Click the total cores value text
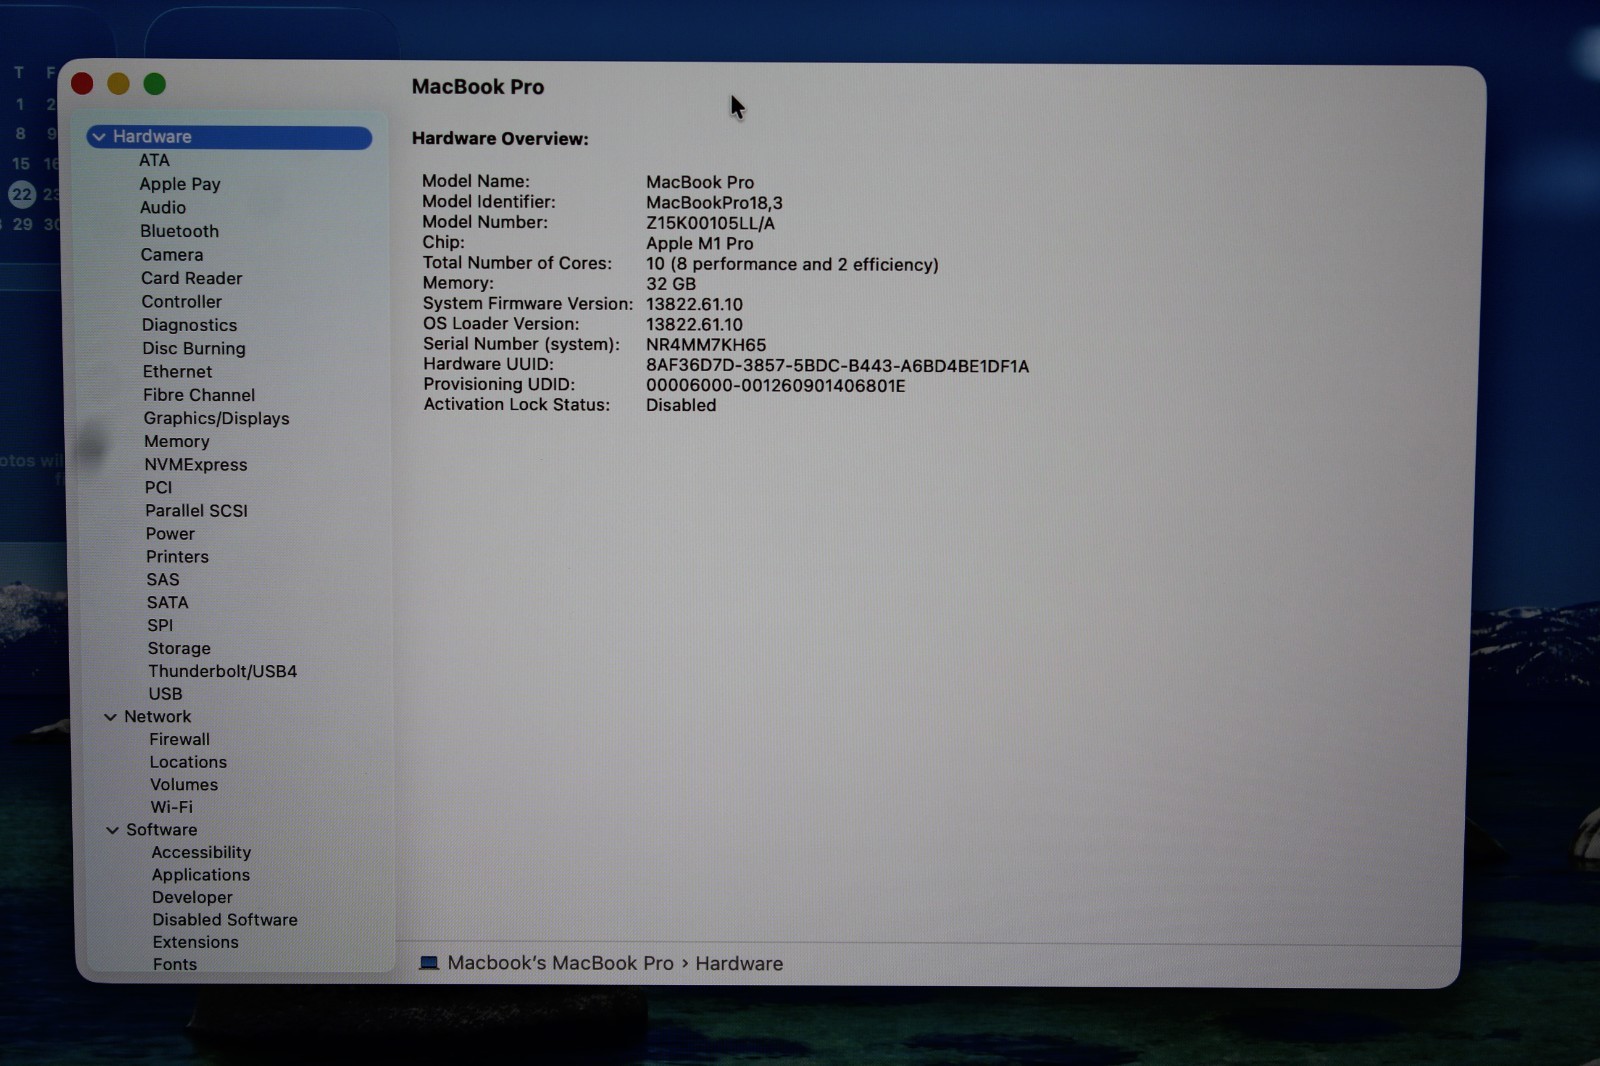Image resolution: width=1600 pixels, height=1066 pixels. 792,264
